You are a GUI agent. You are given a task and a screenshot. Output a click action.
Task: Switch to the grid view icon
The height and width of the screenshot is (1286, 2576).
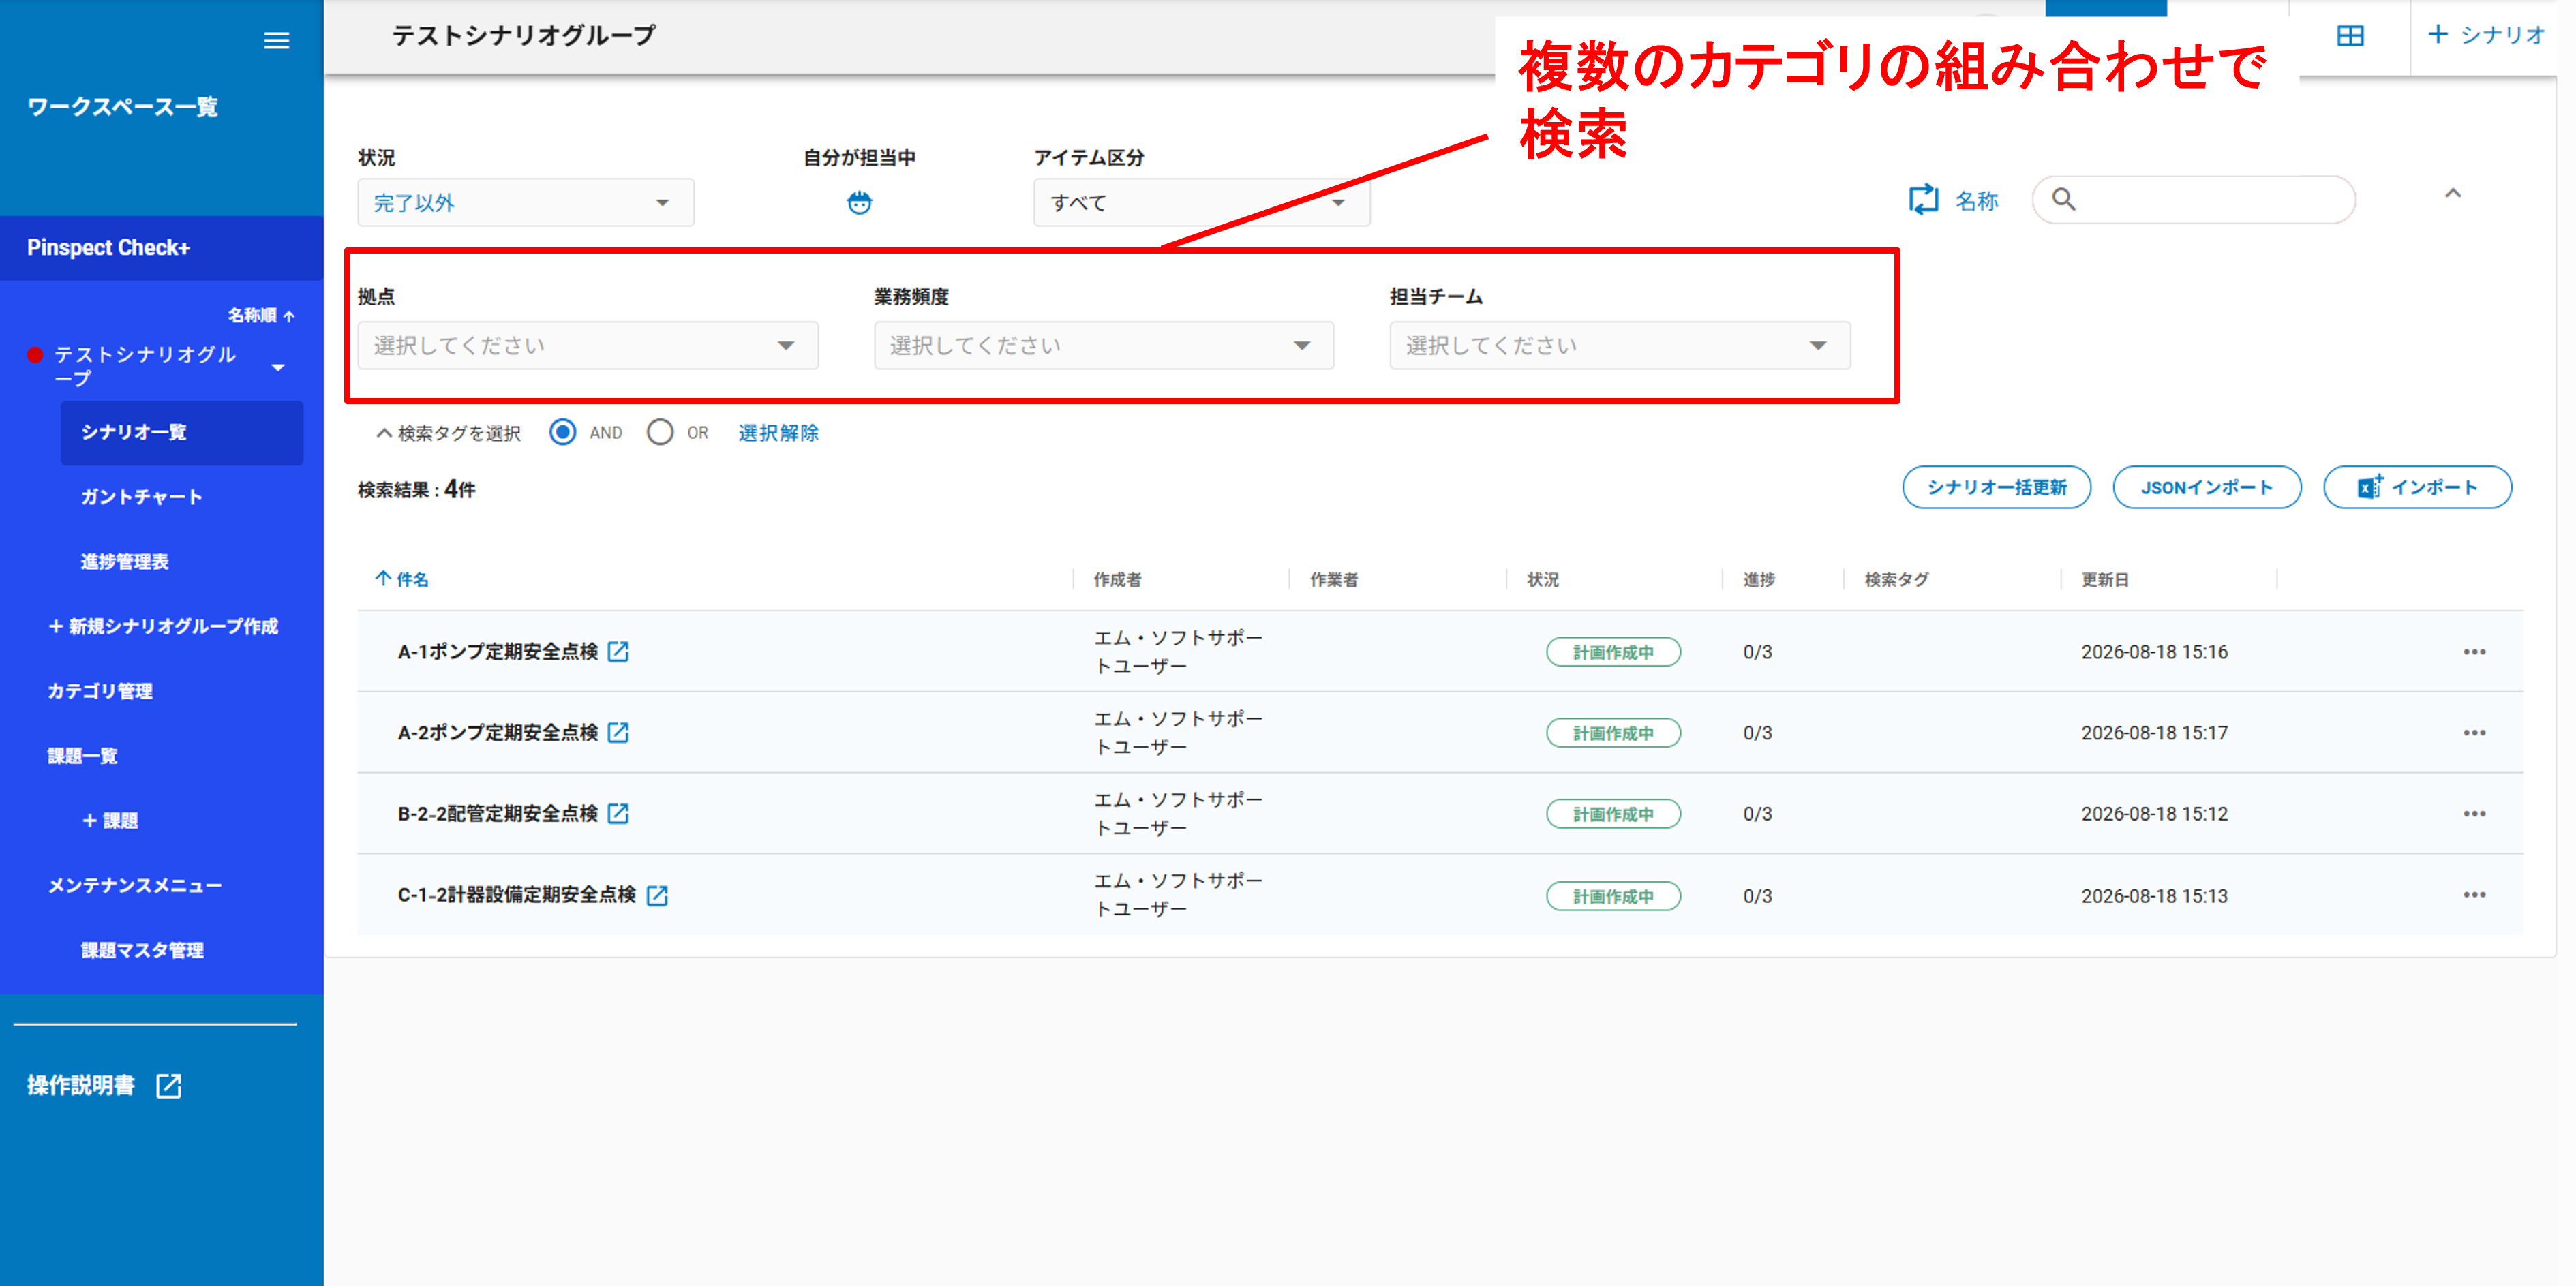coord(2350,36)
